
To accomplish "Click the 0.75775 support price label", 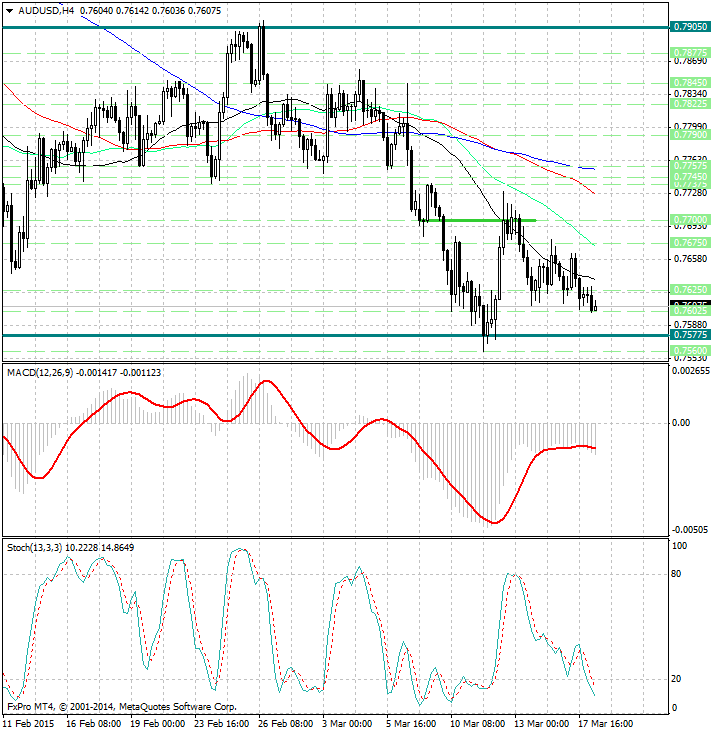I will (691, 336).
